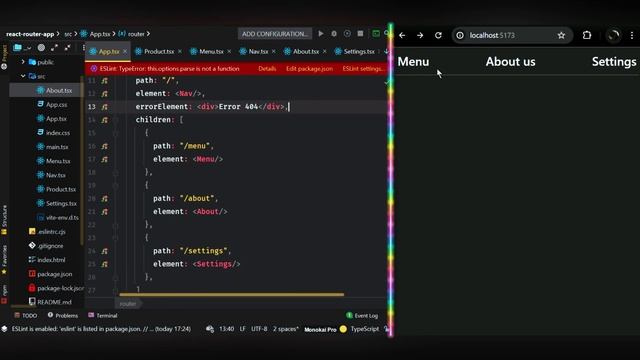Viewport: 640px width, 360px height.
Task: Close the App.tsx tab
Action: 125,51
